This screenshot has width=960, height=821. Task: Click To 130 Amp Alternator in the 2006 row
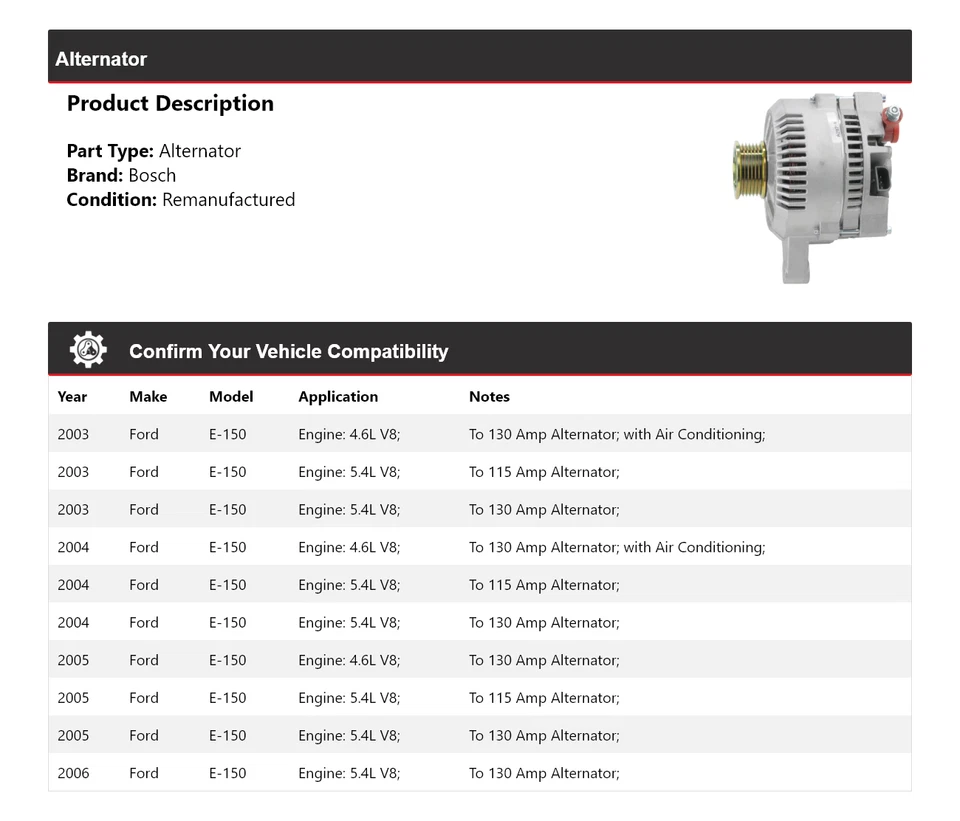pyautogui.click(x=544, y=773)
